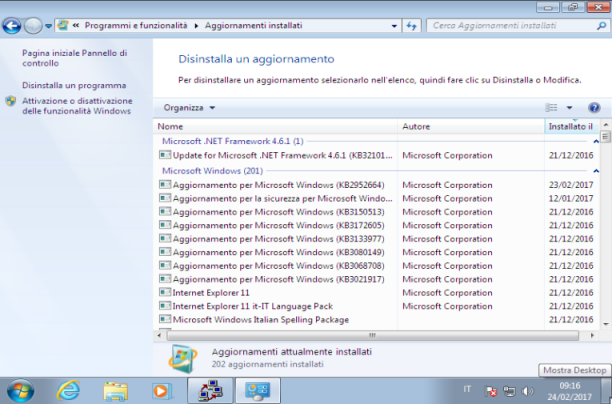This screenshot has height=404, width=612.
Task: Click the refresh button beside address bar
Action: 411,26
